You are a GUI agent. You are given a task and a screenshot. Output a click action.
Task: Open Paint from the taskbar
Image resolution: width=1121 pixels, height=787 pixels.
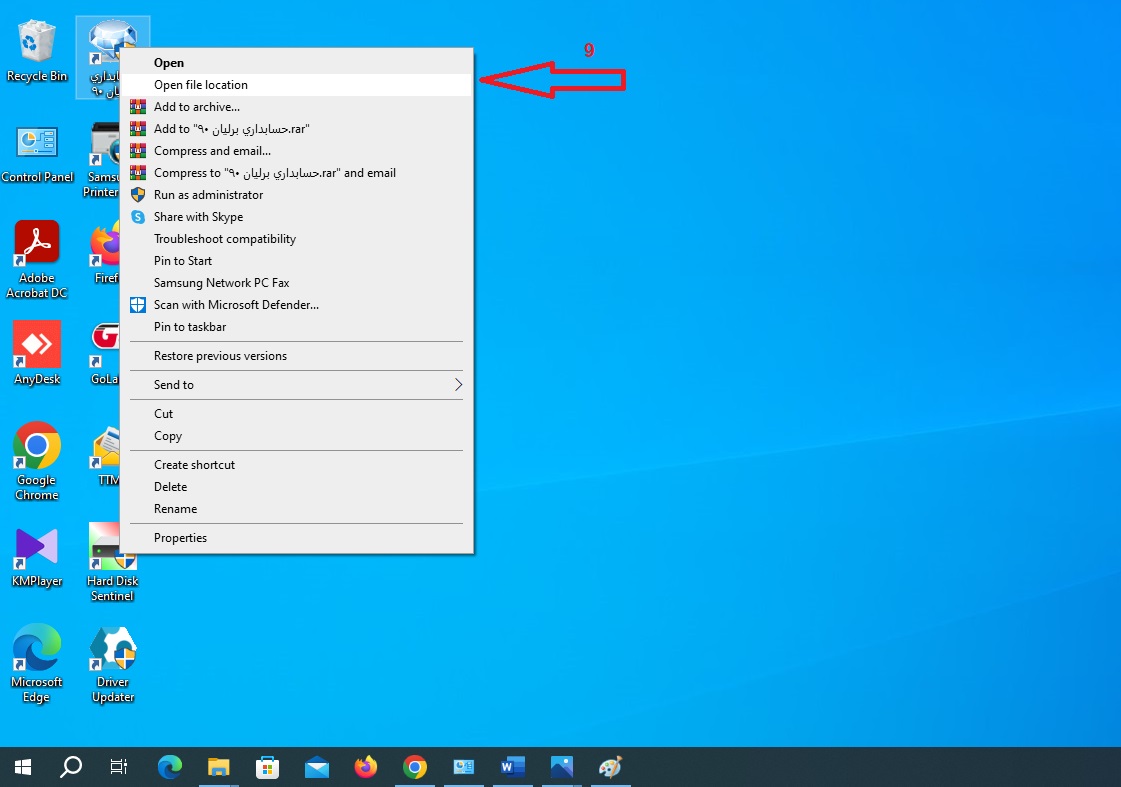click(x=610, y=767)
